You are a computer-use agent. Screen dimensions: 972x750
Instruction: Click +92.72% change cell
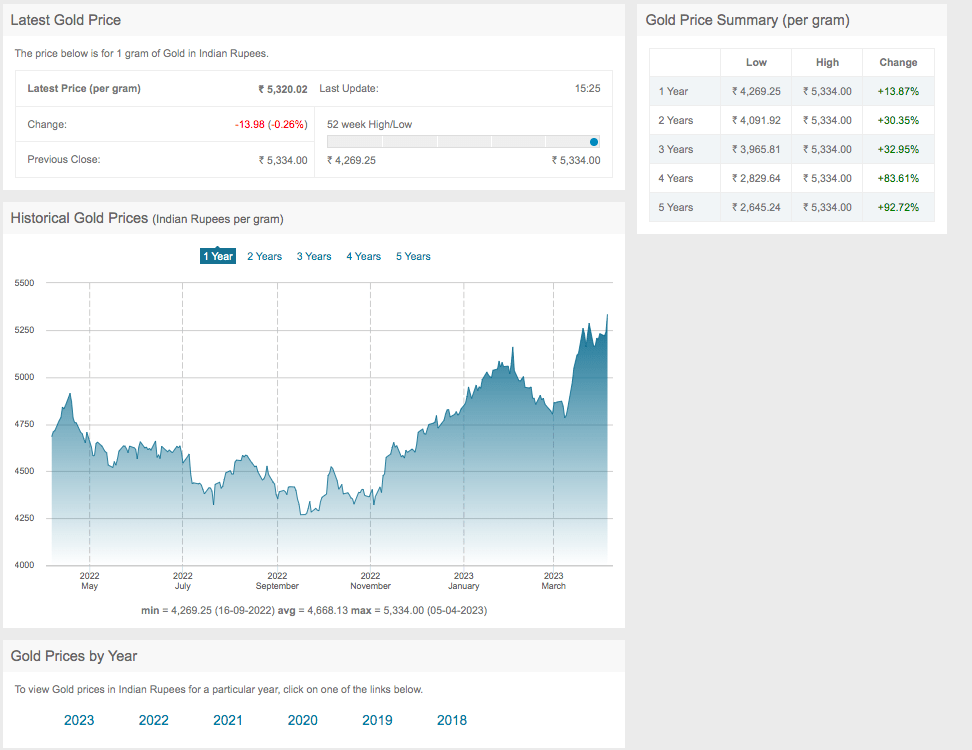pos(898,208)
